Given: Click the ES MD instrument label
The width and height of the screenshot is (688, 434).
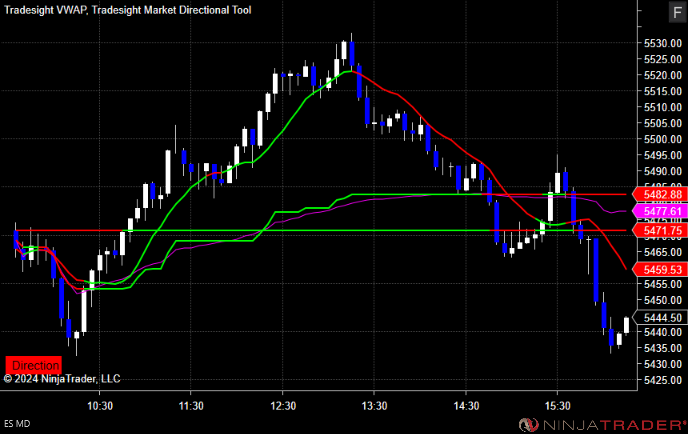Looking at the screenshot, I should coord(17,423).
